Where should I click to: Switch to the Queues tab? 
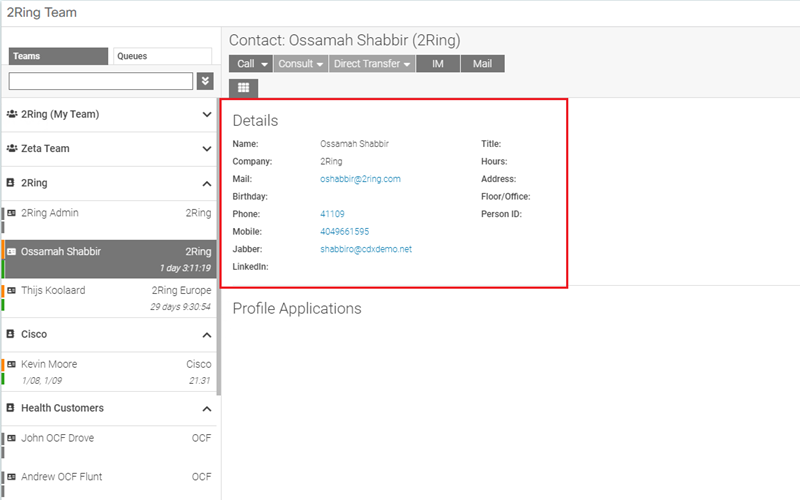(x=162, y=56)
